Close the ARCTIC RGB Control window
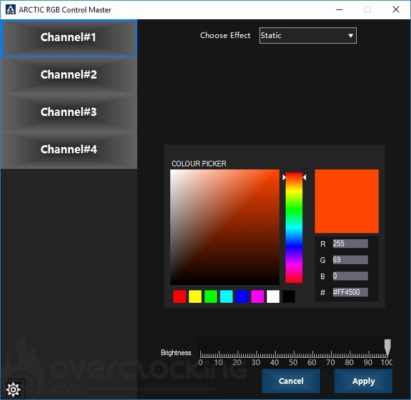Viewport: 411px width, 400px height. click(x=396, y=9)
